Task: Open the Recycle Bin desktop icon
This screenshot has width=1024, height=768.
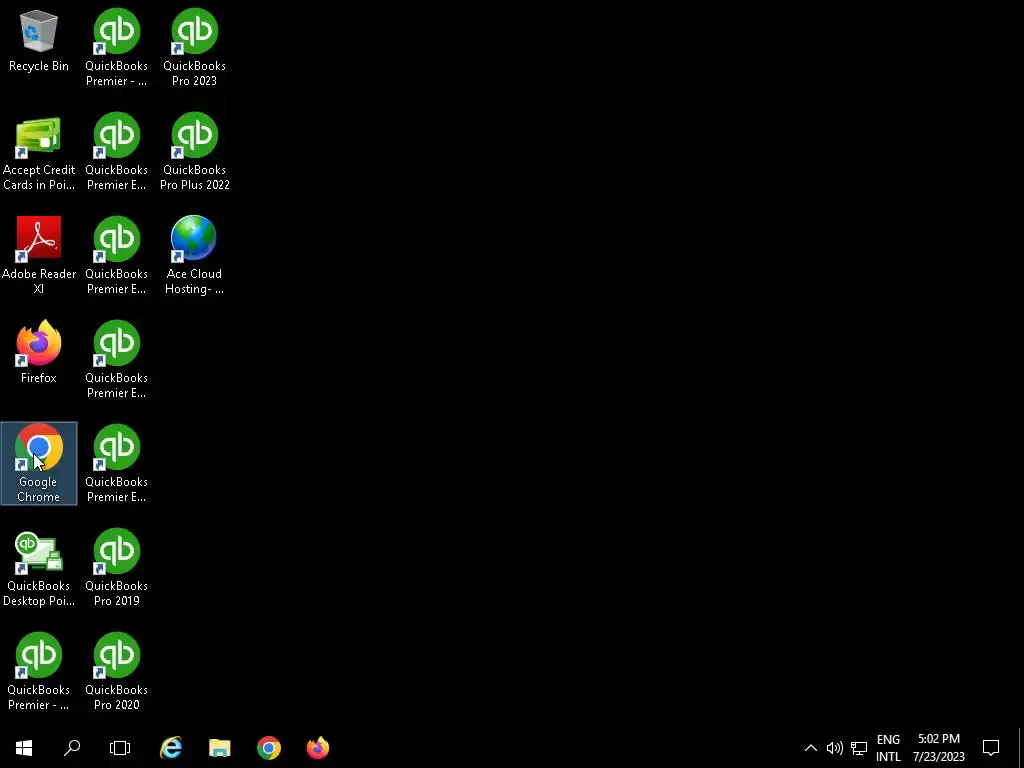Action: click(x=39, y=41)
